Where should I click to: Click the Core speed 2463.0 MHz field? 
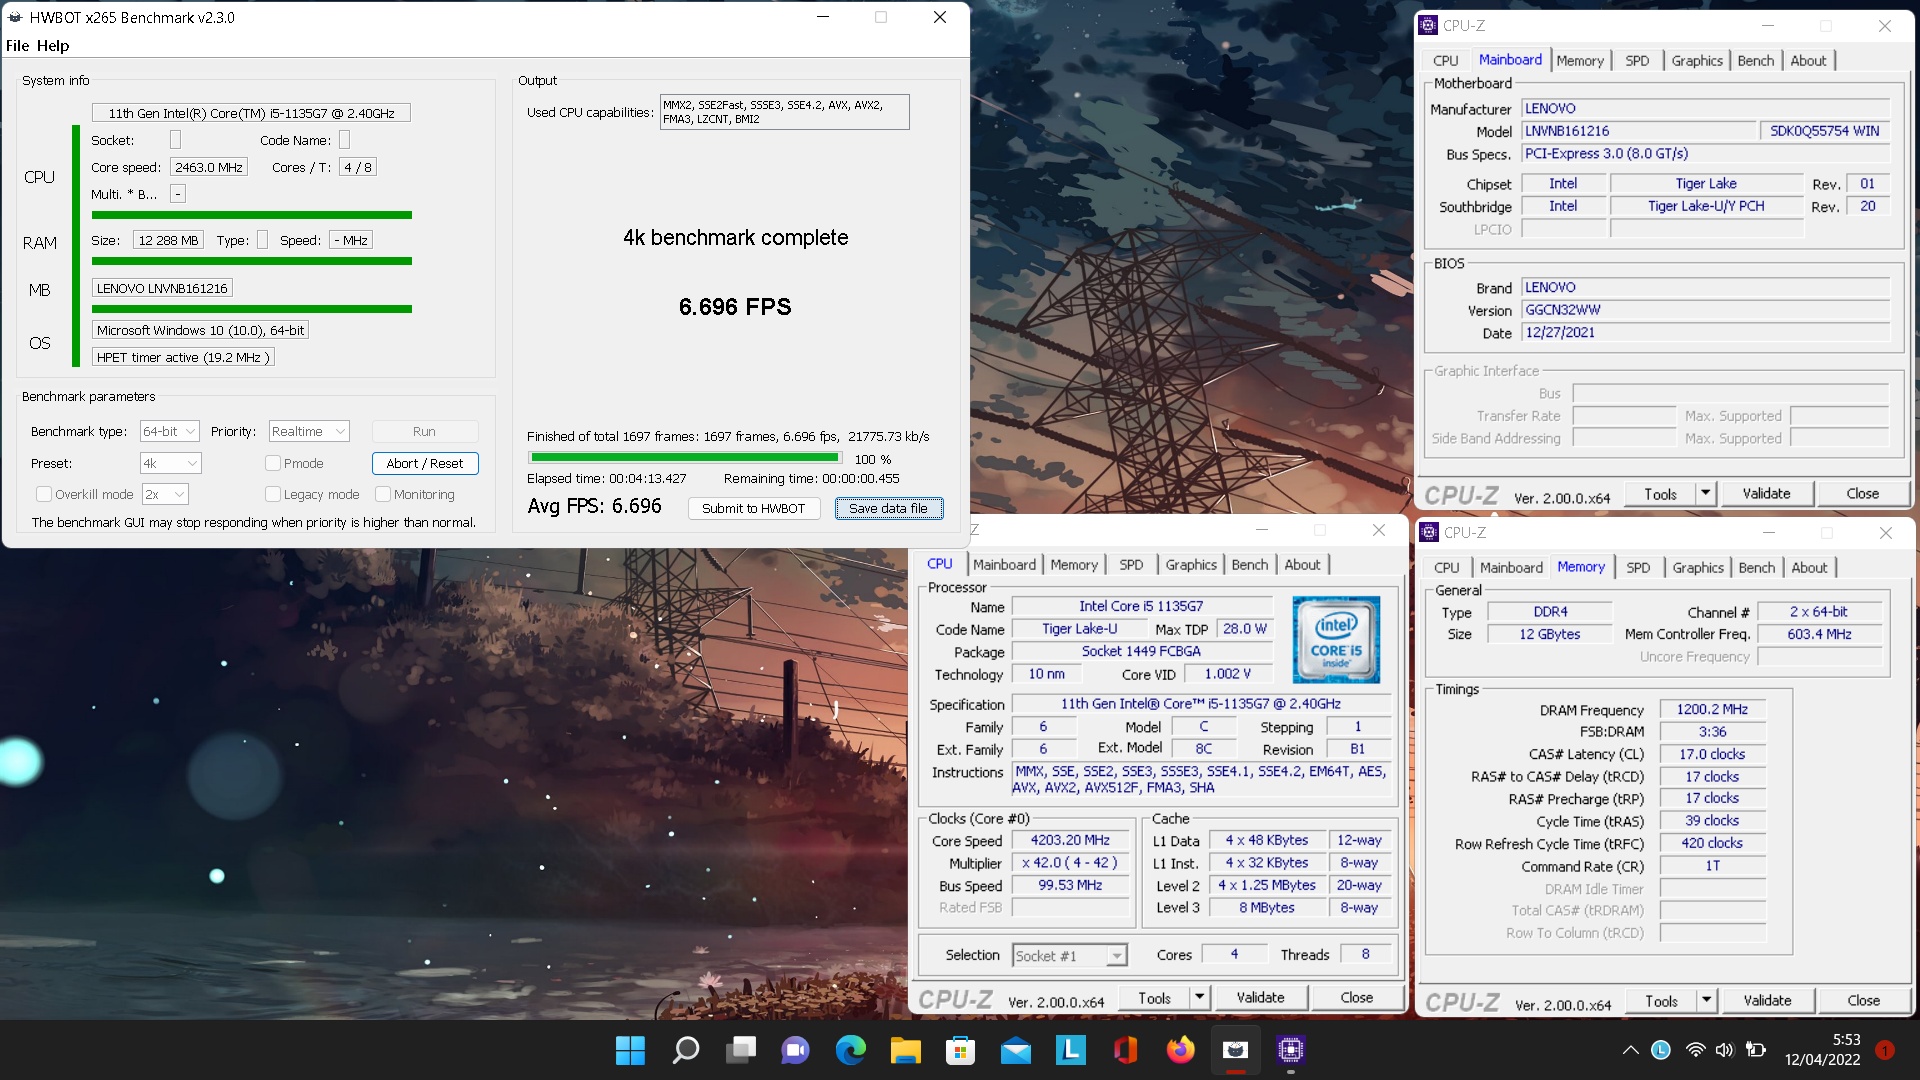[209, 167]
